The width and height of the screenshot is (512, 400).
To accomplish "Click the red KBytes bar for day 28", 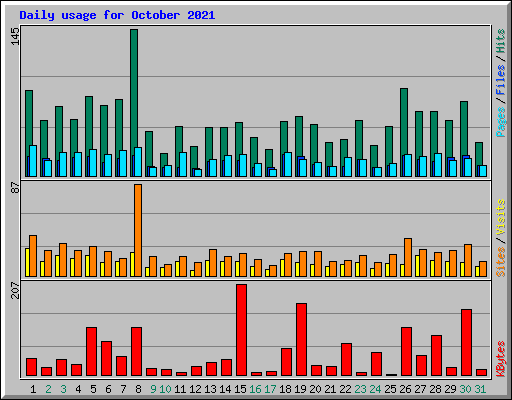I will (436, 355).
